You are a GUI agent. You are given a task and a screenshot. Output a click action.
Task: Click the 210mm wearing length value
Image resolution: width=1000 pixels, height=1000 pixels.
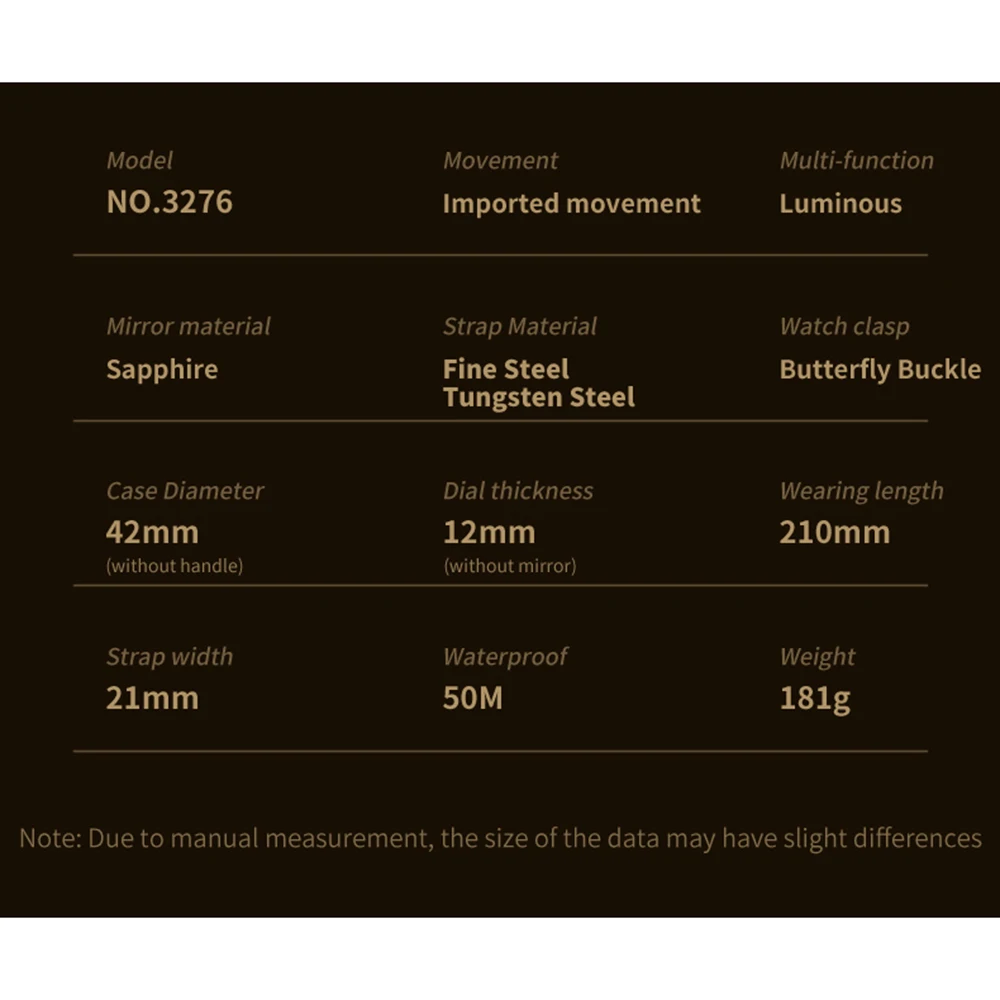coord(834,532)
